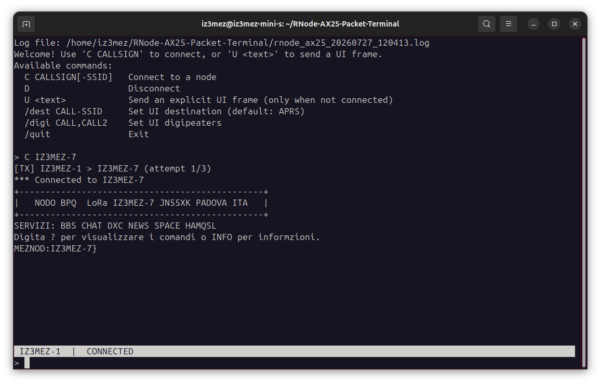
Task: Click 'CONNECTED' status in status bar
Action: [110, 351]
